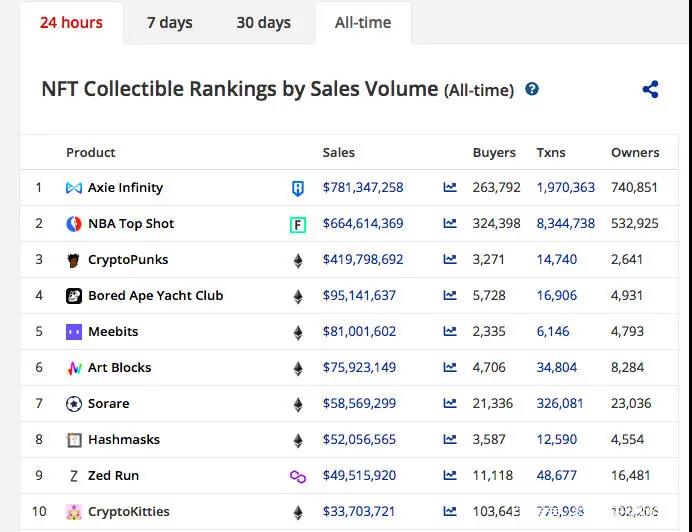Click Axie Infinity transactions count 1,970,363
The image size is (692, 532).
565,188
